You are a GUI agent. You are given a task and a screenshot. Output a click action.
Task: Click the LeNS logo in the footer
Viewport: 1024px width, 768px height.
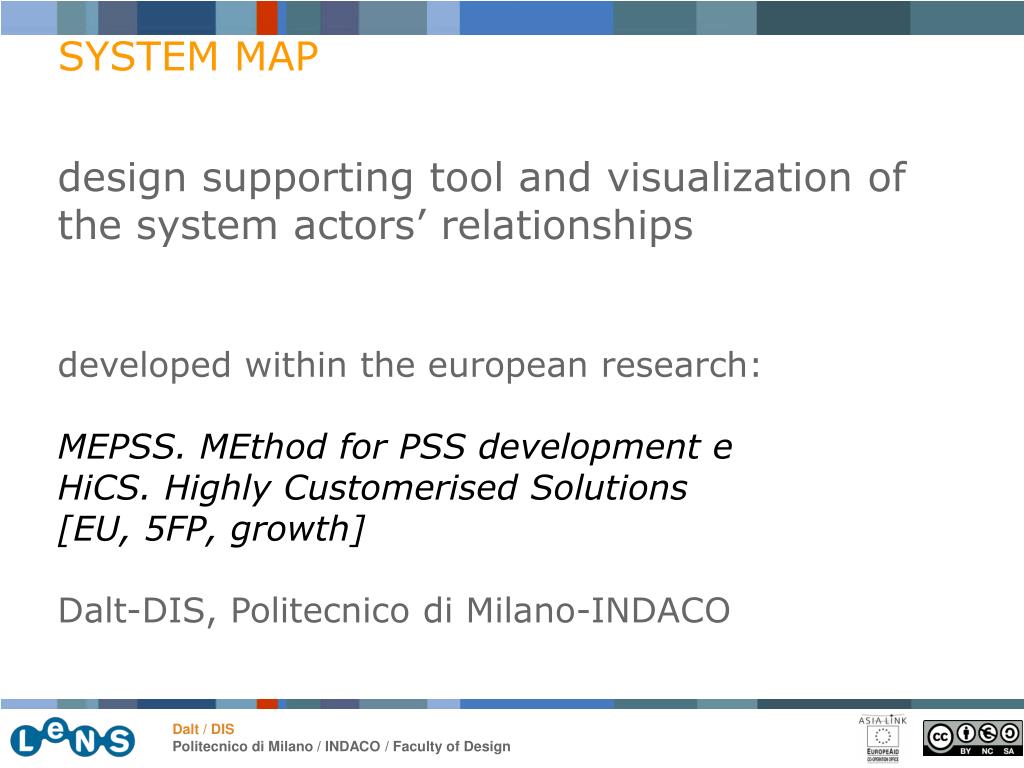tap(72, 739)
